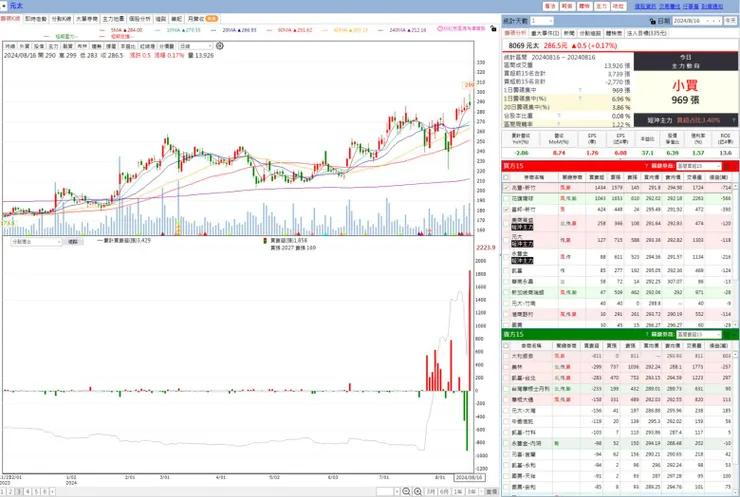Select the 大和國泰 seller row
740x497 pixels.
click(618, 356)
